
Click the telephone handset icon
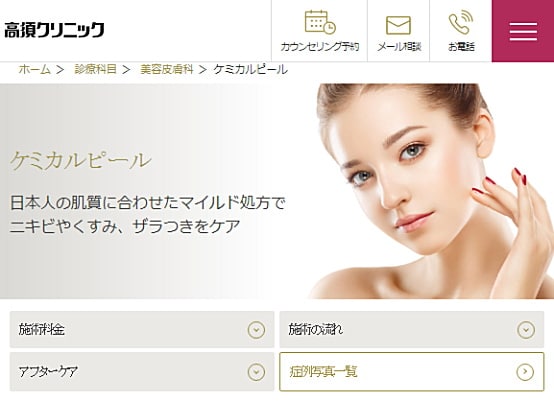coord(461,23)
